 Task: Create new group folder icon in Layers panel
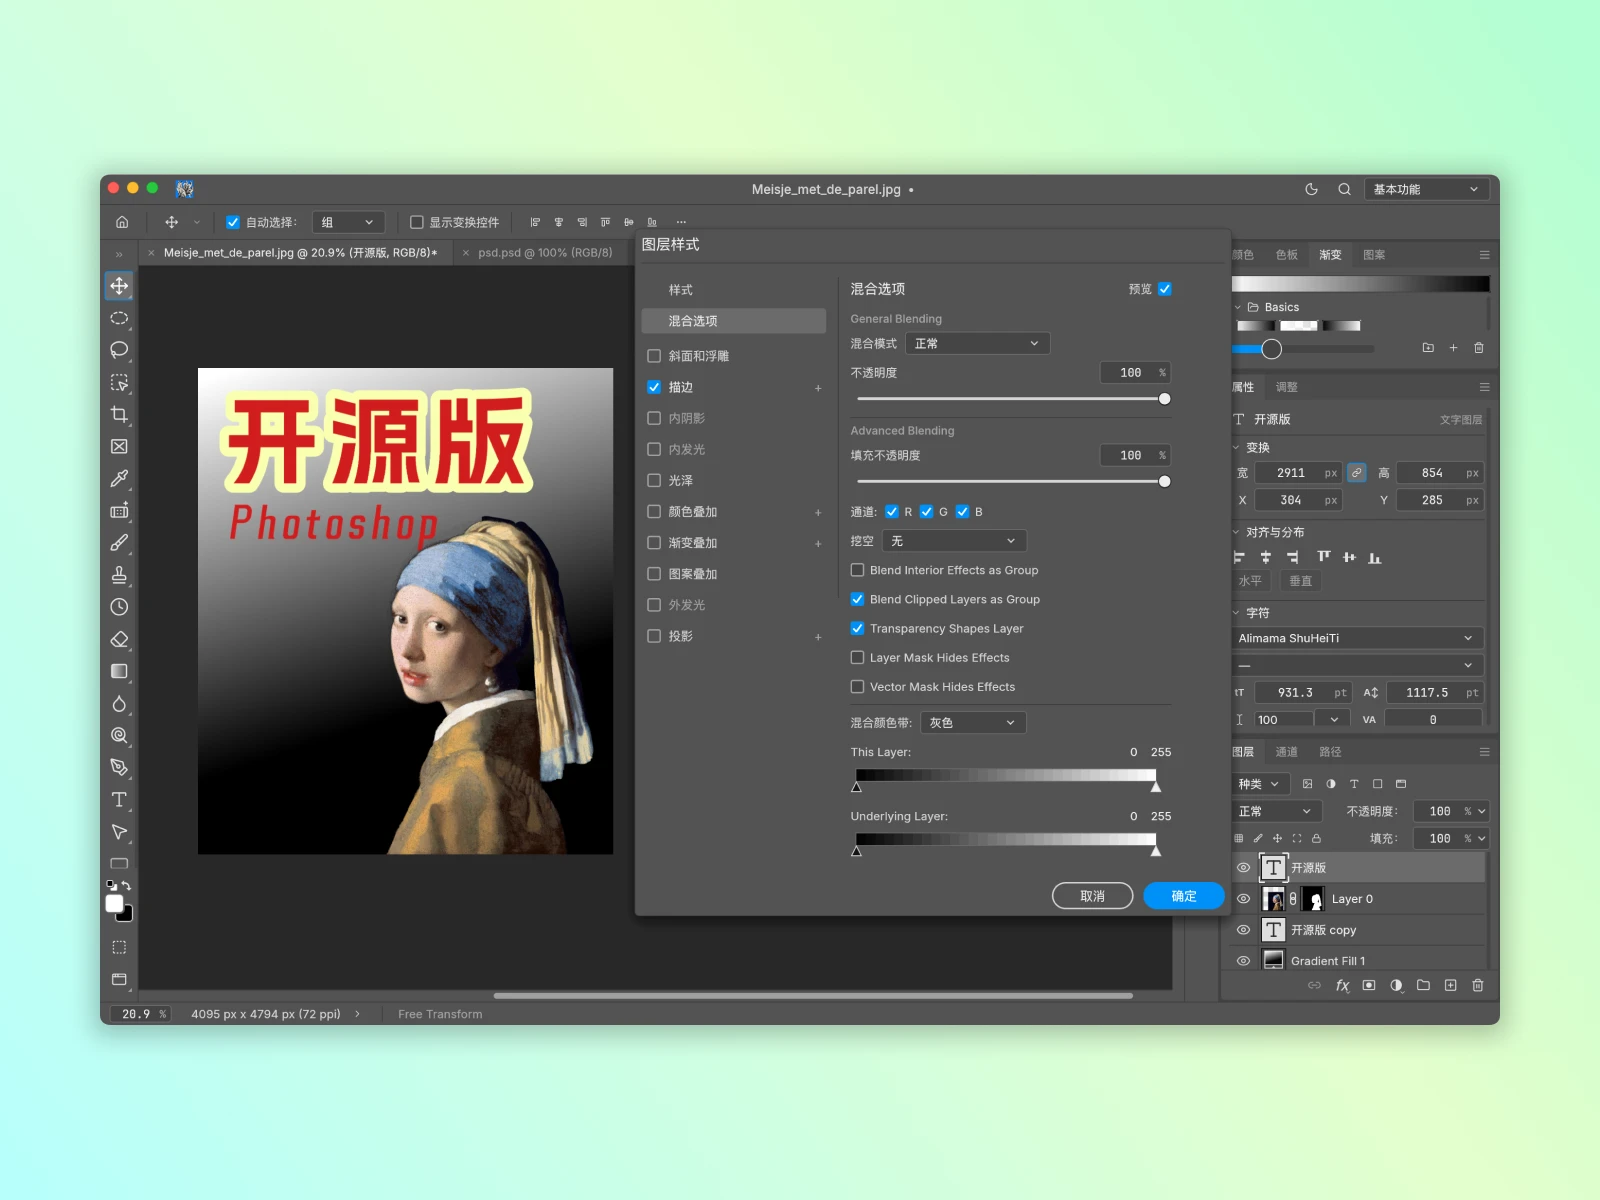[1423, 985]
